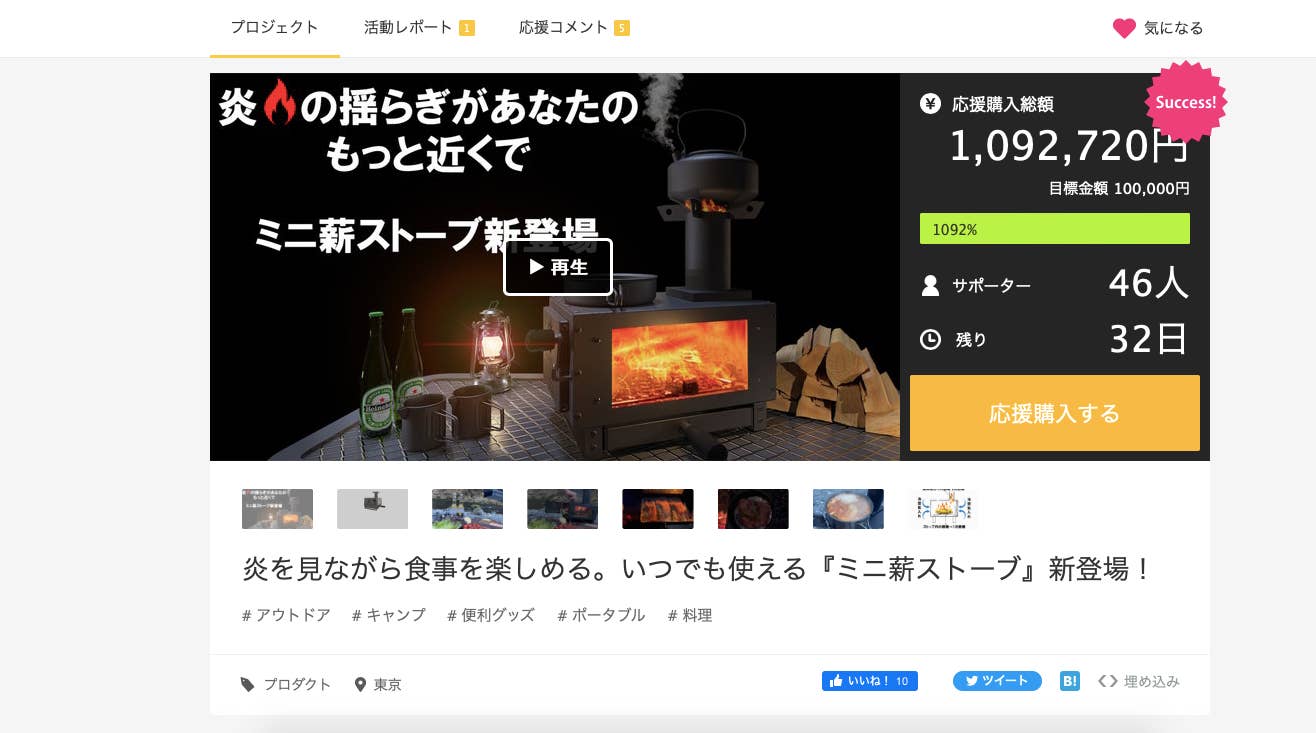Open the #キャンプ hashtag link
Viewport: 1316px width, 733px height.
click(x=389, y=615)
